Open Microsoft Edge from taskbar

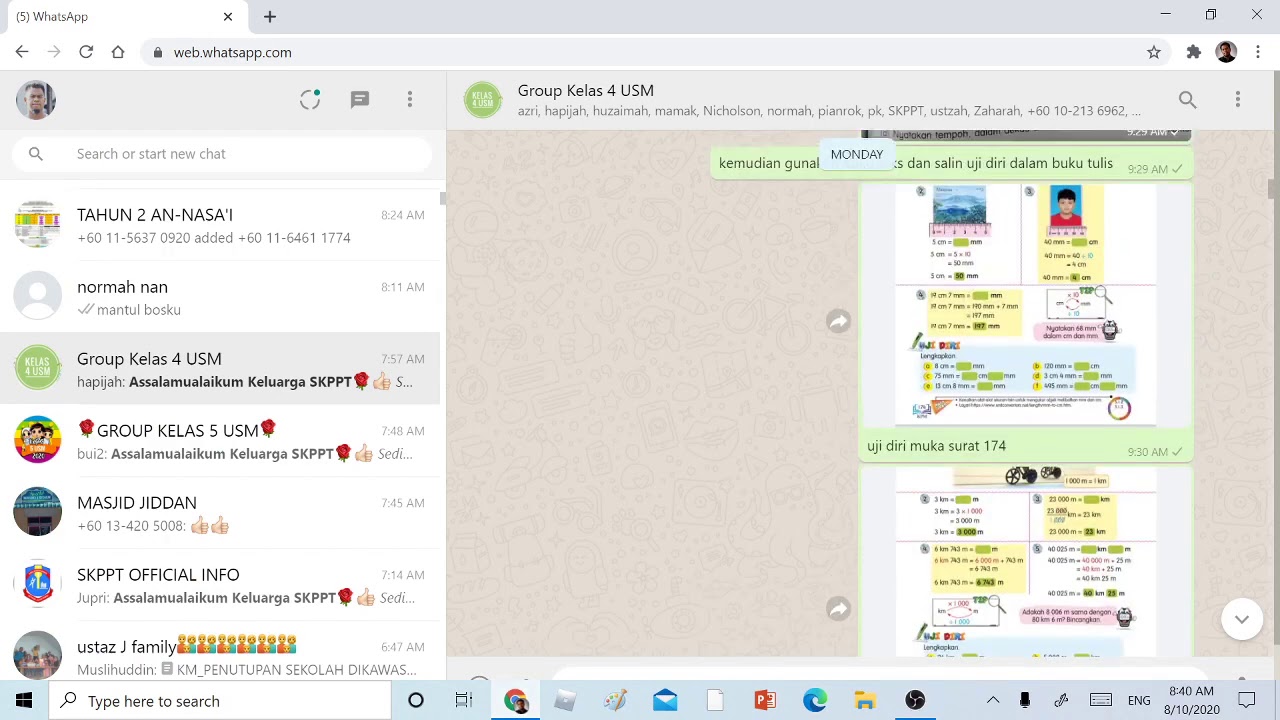[815, 701]
